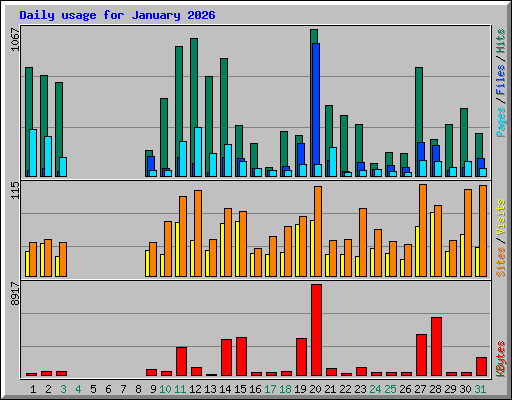Viewport: 512px width, 400px height.
Task: Click the orange Visits bar for day 15
Action: [x=243, y=244]
